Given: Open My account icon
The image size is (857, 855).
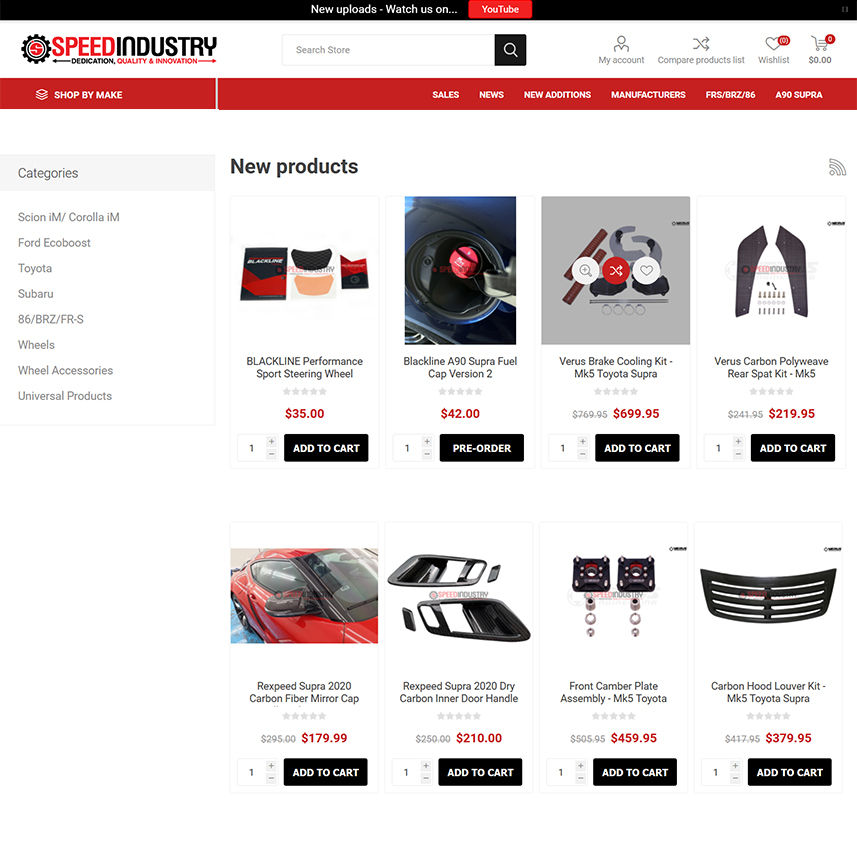Looking at the screenshot, I should click(621, 43).
